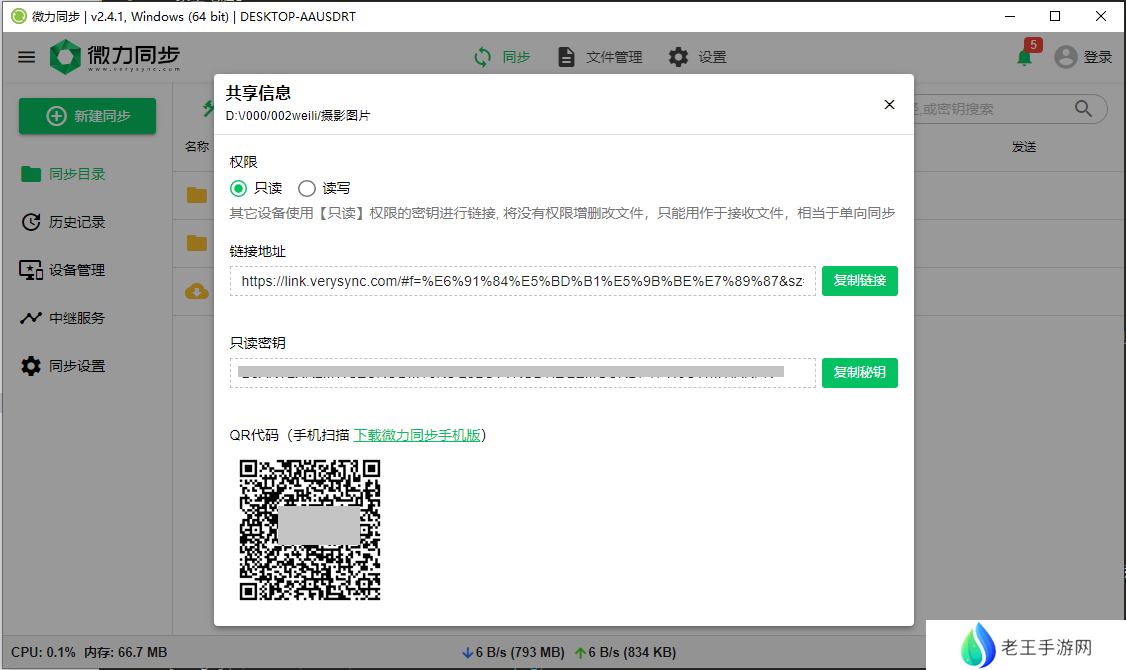The width and height of the screenshot is (1126, 670).
Task: Open 设备管理 in sidebar
Action: [64, 270]
